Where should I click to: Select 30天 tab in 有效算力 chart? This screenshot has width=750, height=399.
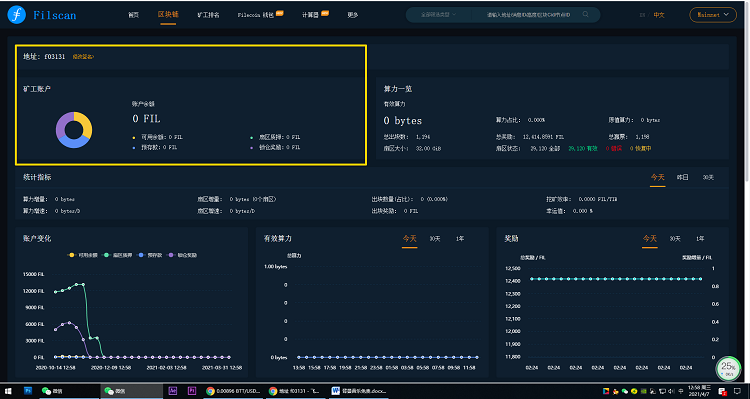point(435,239)
